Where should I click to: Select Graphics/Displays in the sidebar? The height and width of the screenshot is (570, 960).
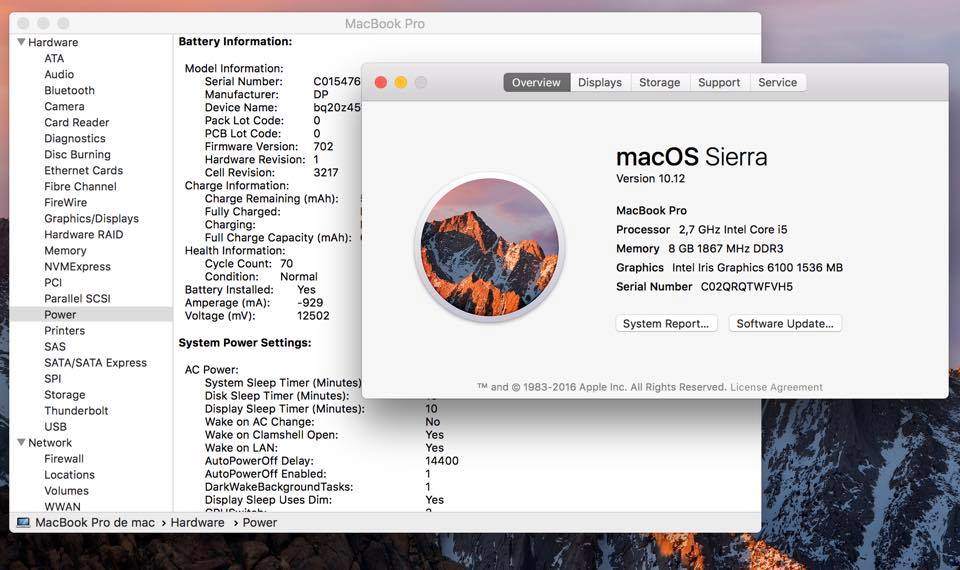point(91,219)
